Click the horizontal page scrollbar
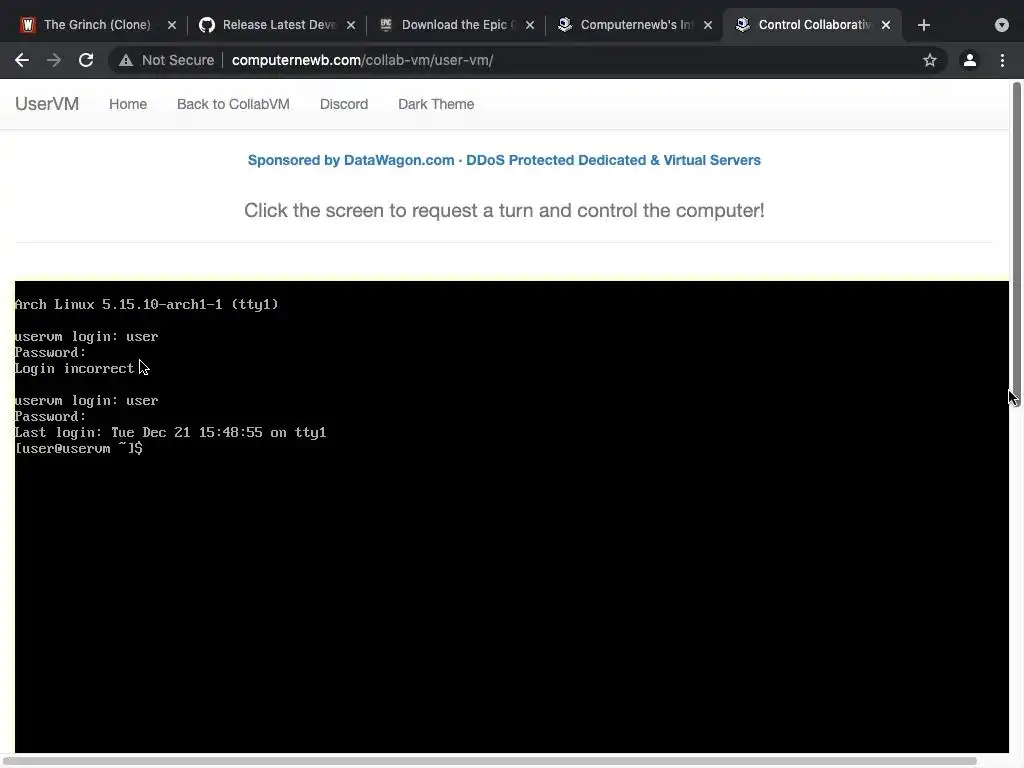The height and width of the screenshot is (768, 1024). point(490,761)
